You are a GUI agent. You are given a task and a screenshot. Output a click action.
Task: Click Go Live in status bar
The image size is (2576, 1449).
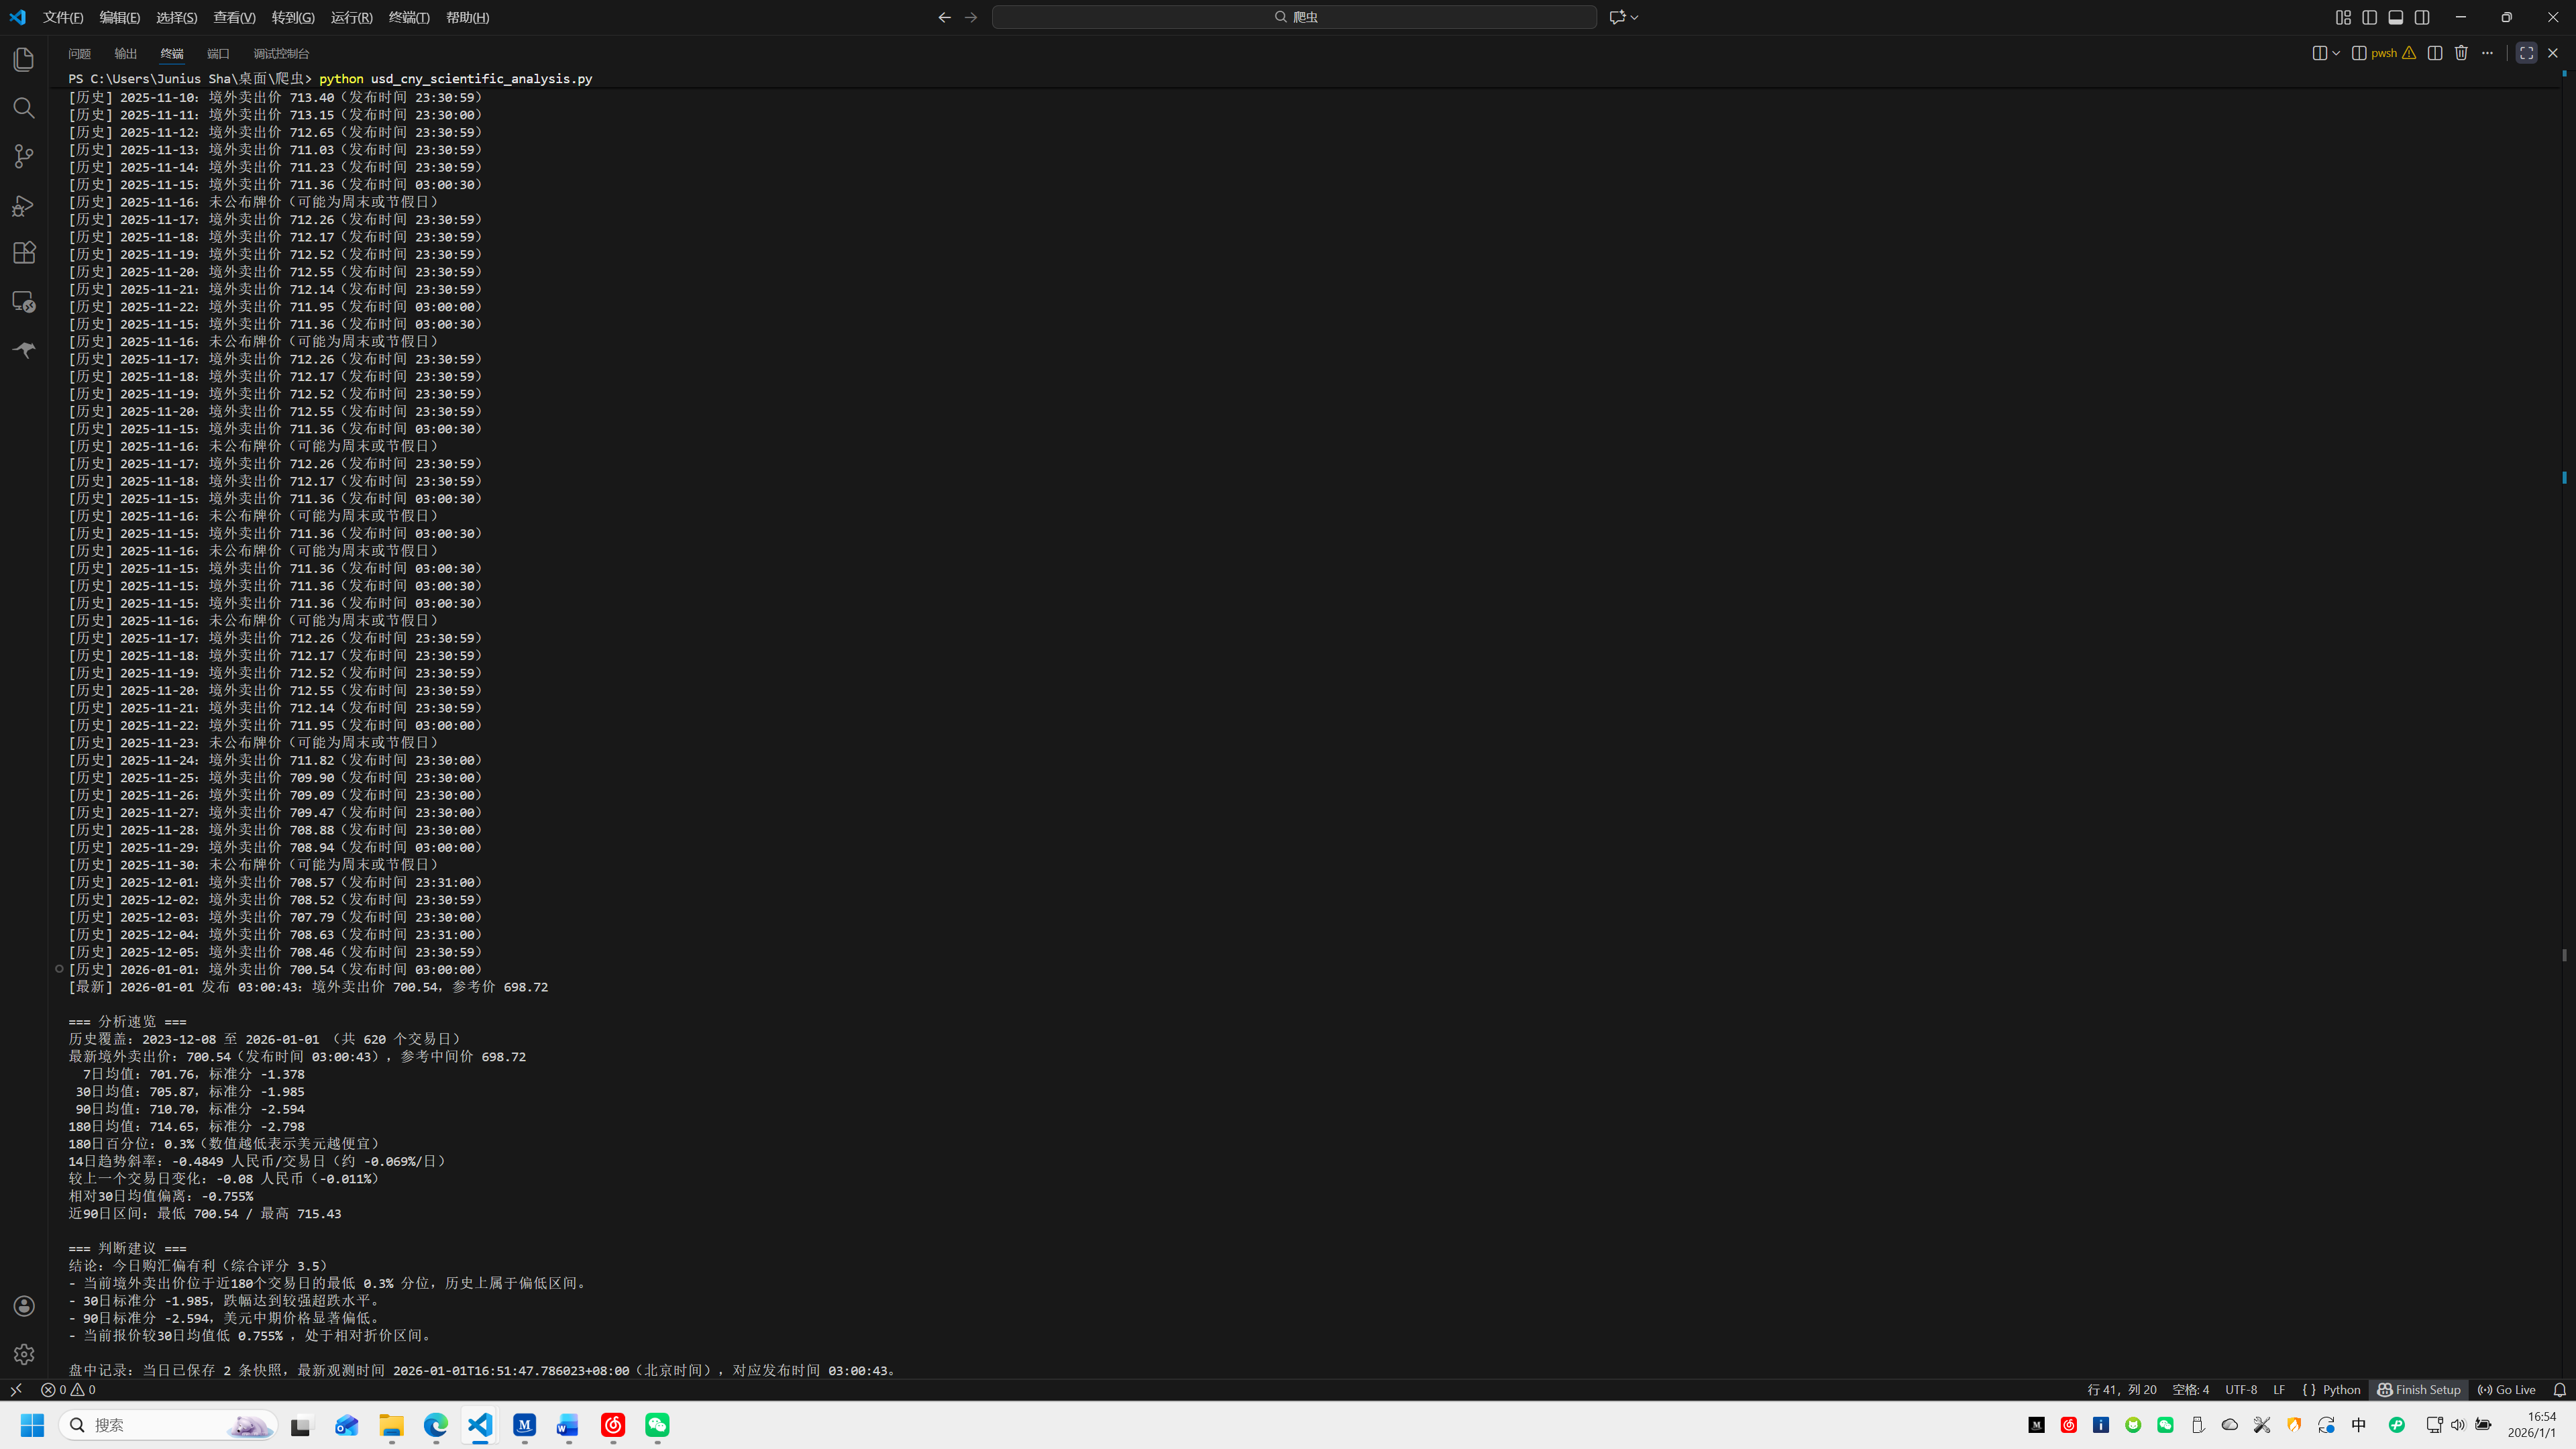(2507, 1390)
